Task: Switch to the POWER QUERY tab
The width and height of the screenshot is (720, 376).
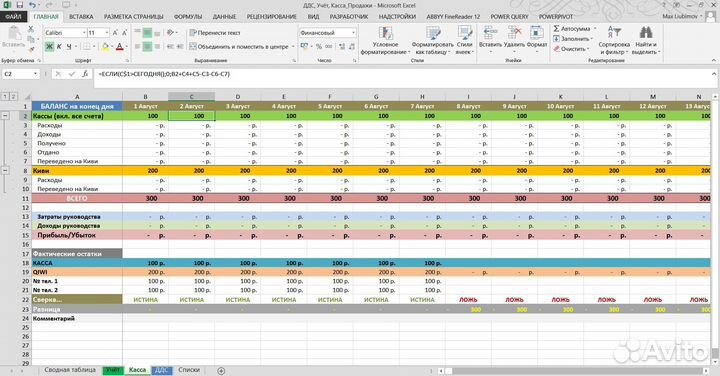Action: [509, 17]
